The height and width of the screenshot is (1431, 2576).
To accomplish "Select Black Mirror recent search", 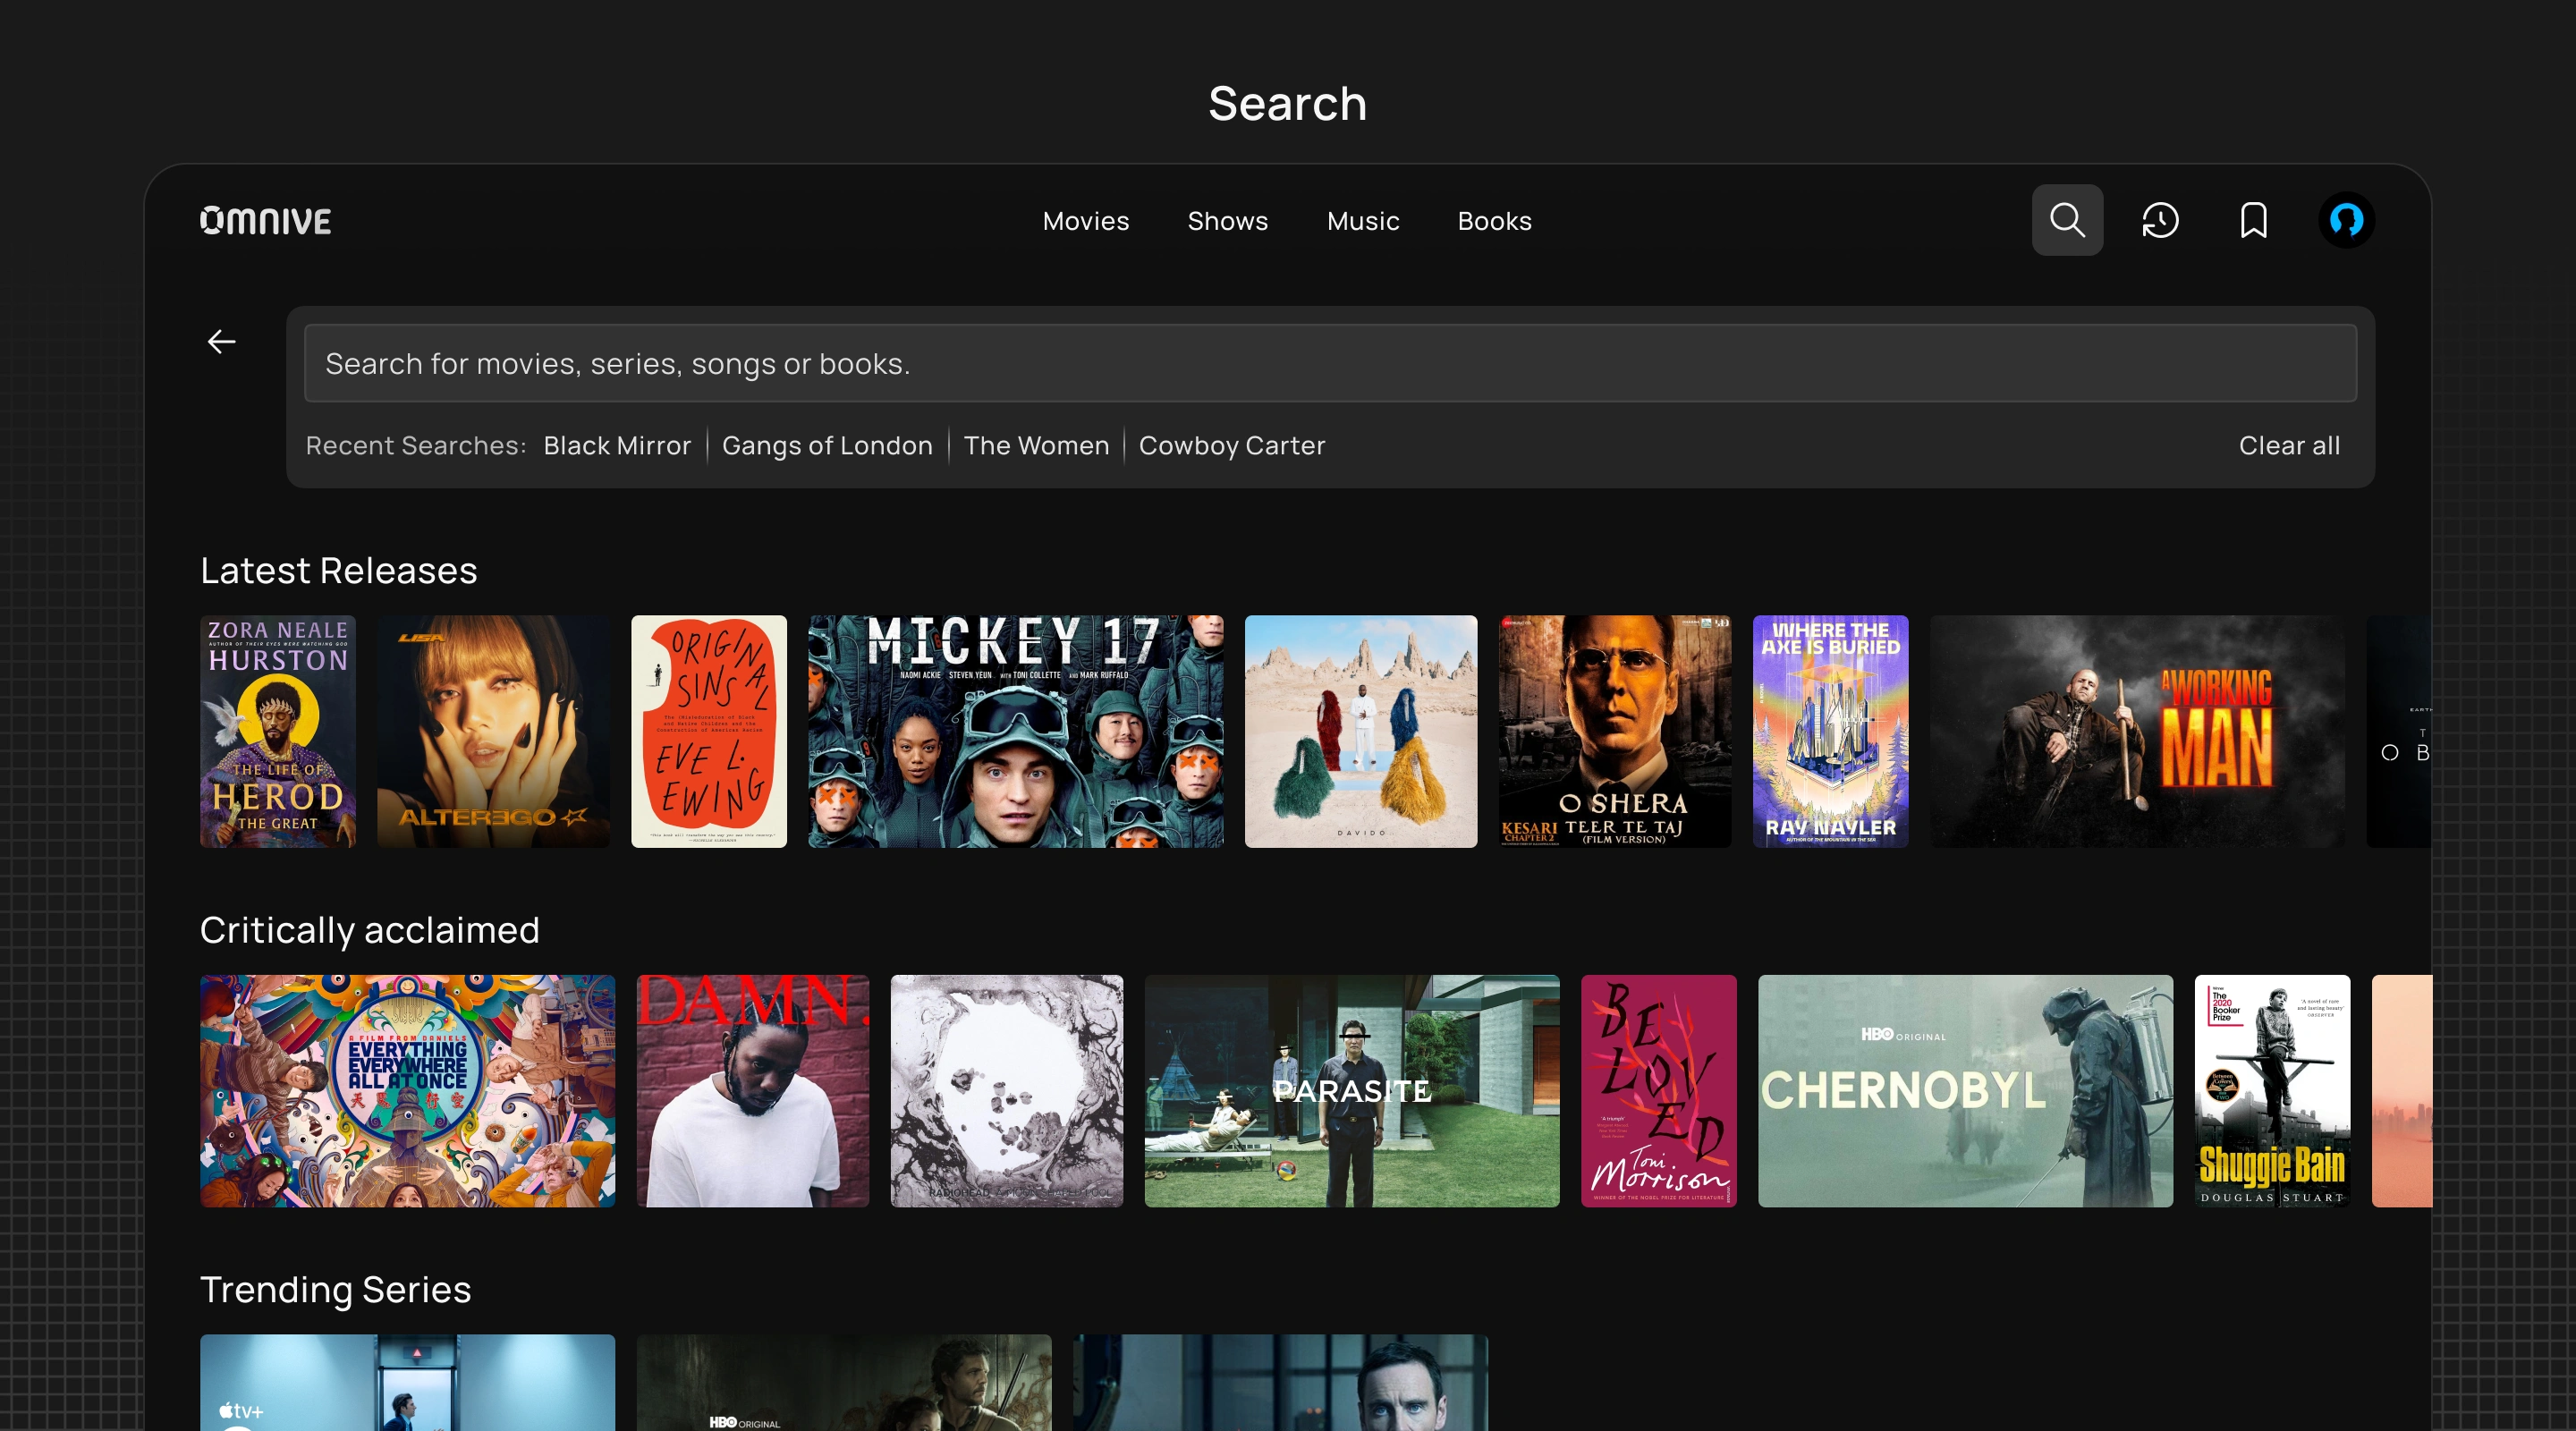I will [x=617, y=446].
